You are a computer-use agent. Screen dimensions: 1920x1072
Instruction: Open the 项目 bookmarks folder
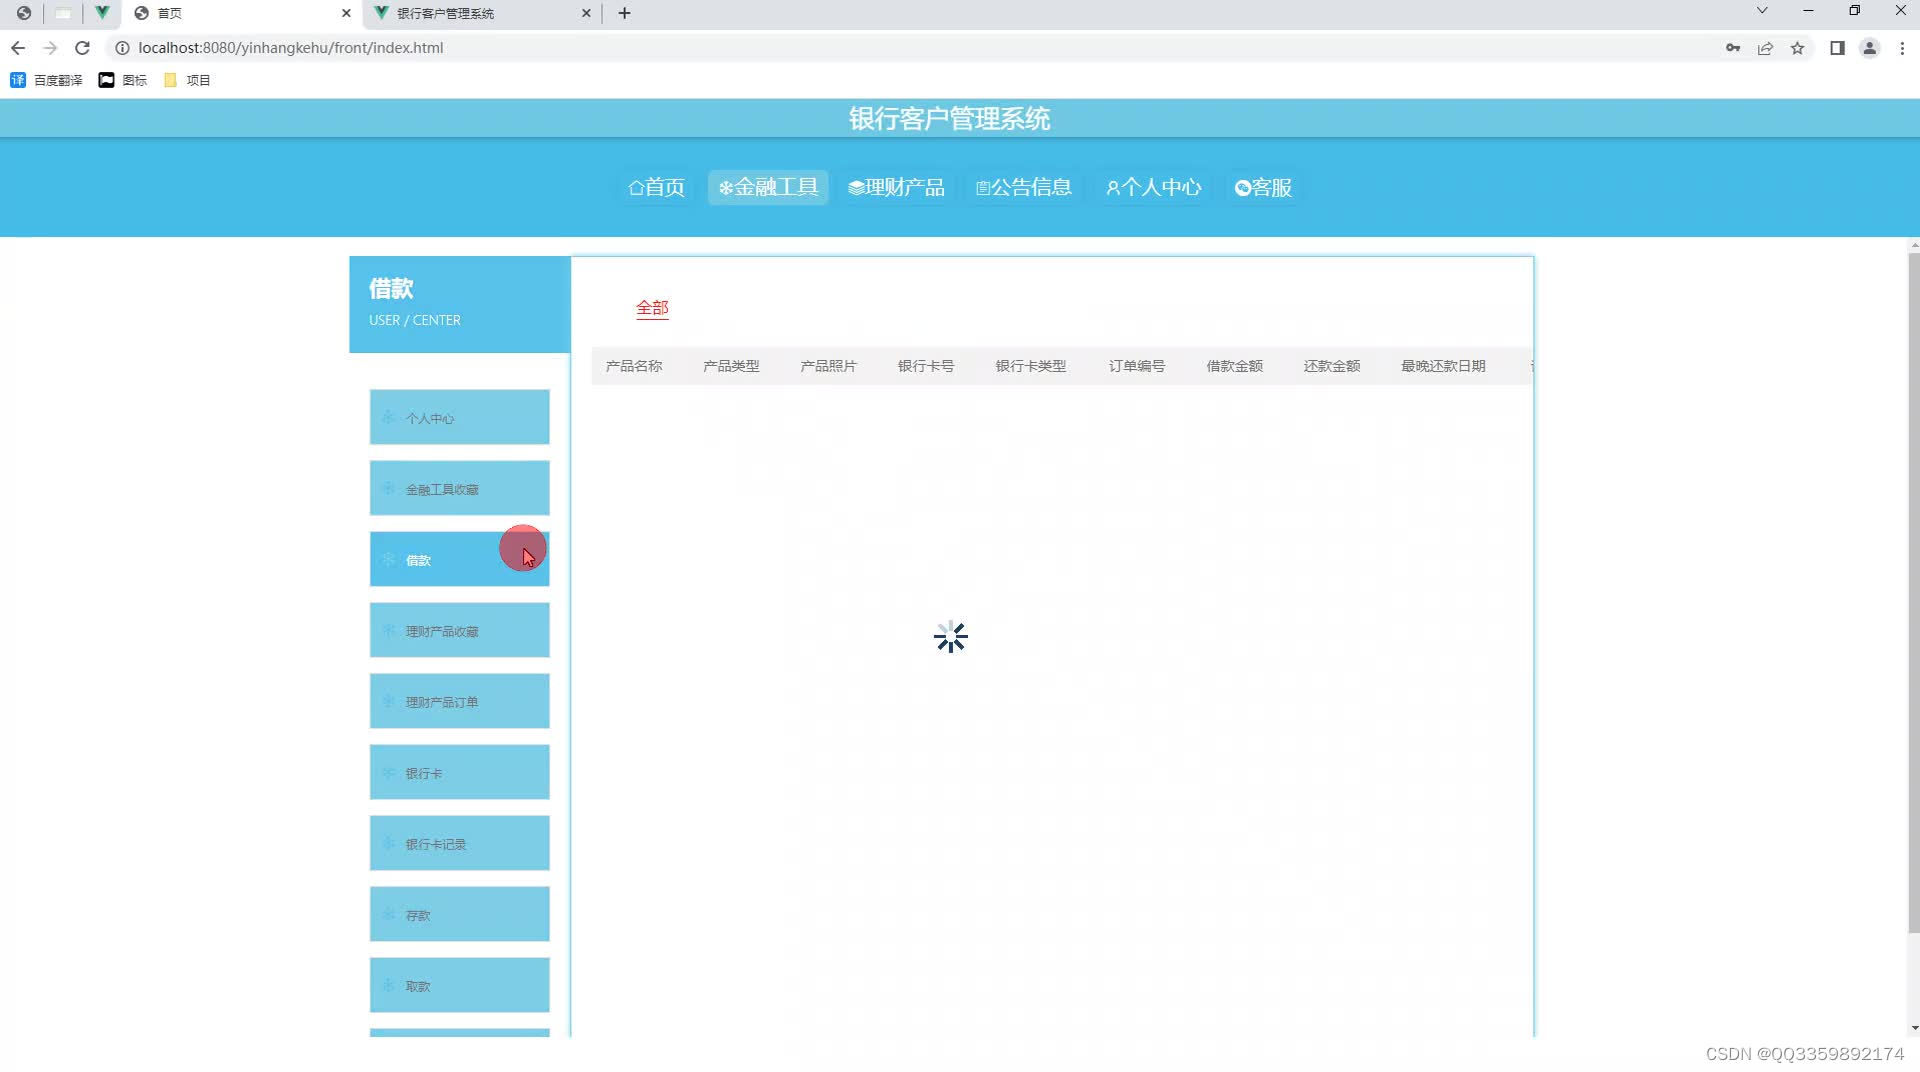pyautogui.click(x=187, y=80)
